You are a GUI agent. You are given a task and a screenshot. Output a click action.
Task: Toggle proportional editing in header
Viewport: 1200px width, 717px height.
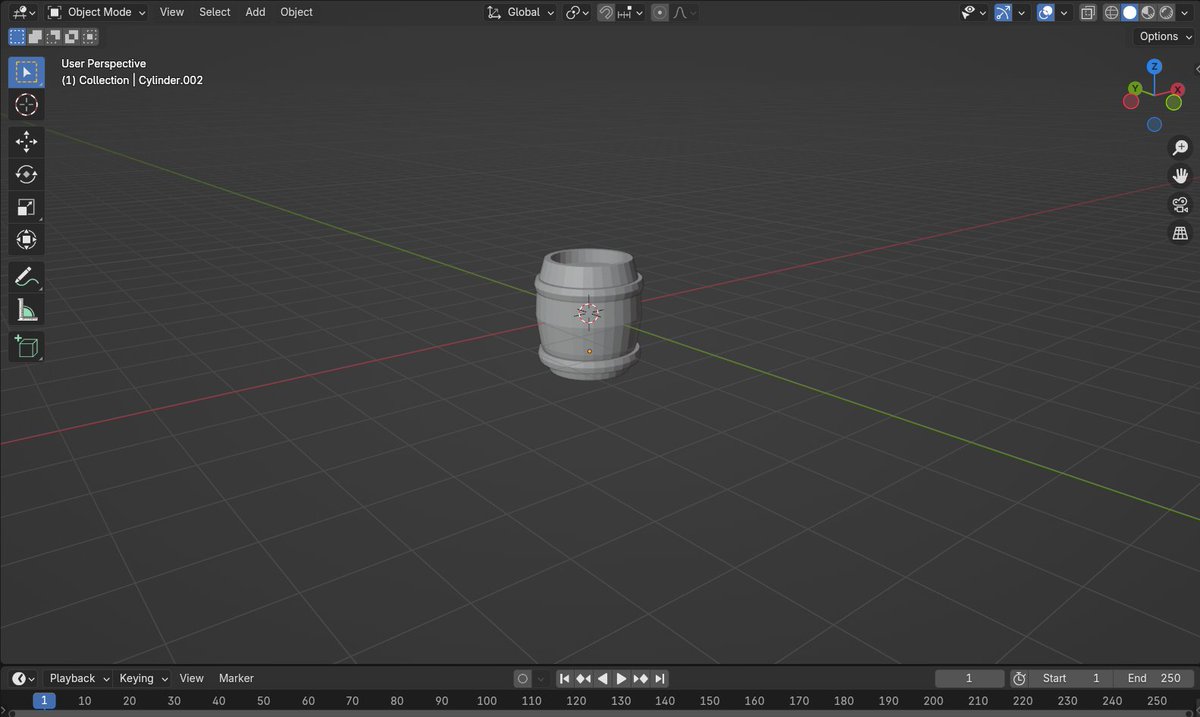[x=660, y=13]
